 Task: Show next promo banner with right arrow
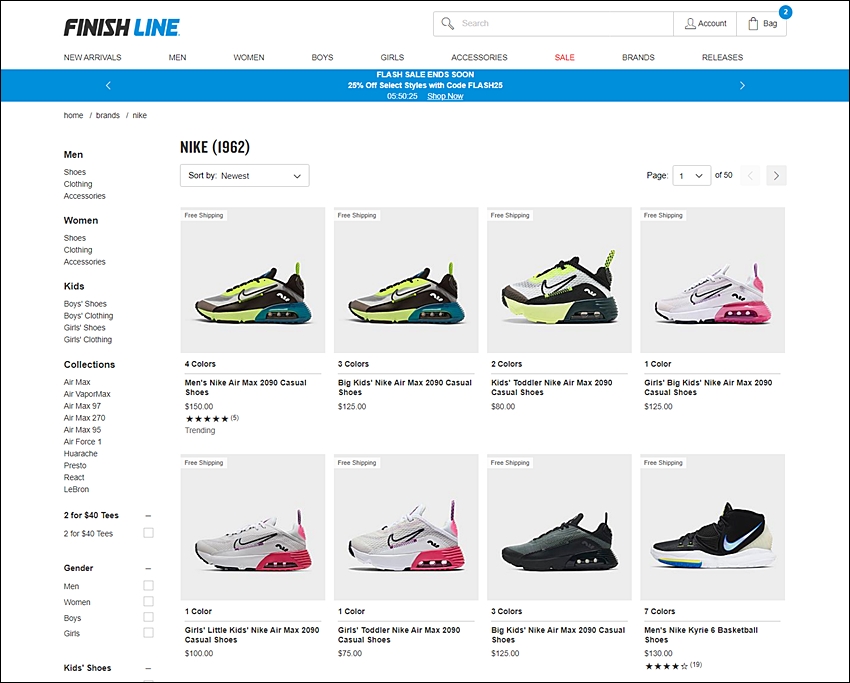pyautogui.click(x=742, y=85)
